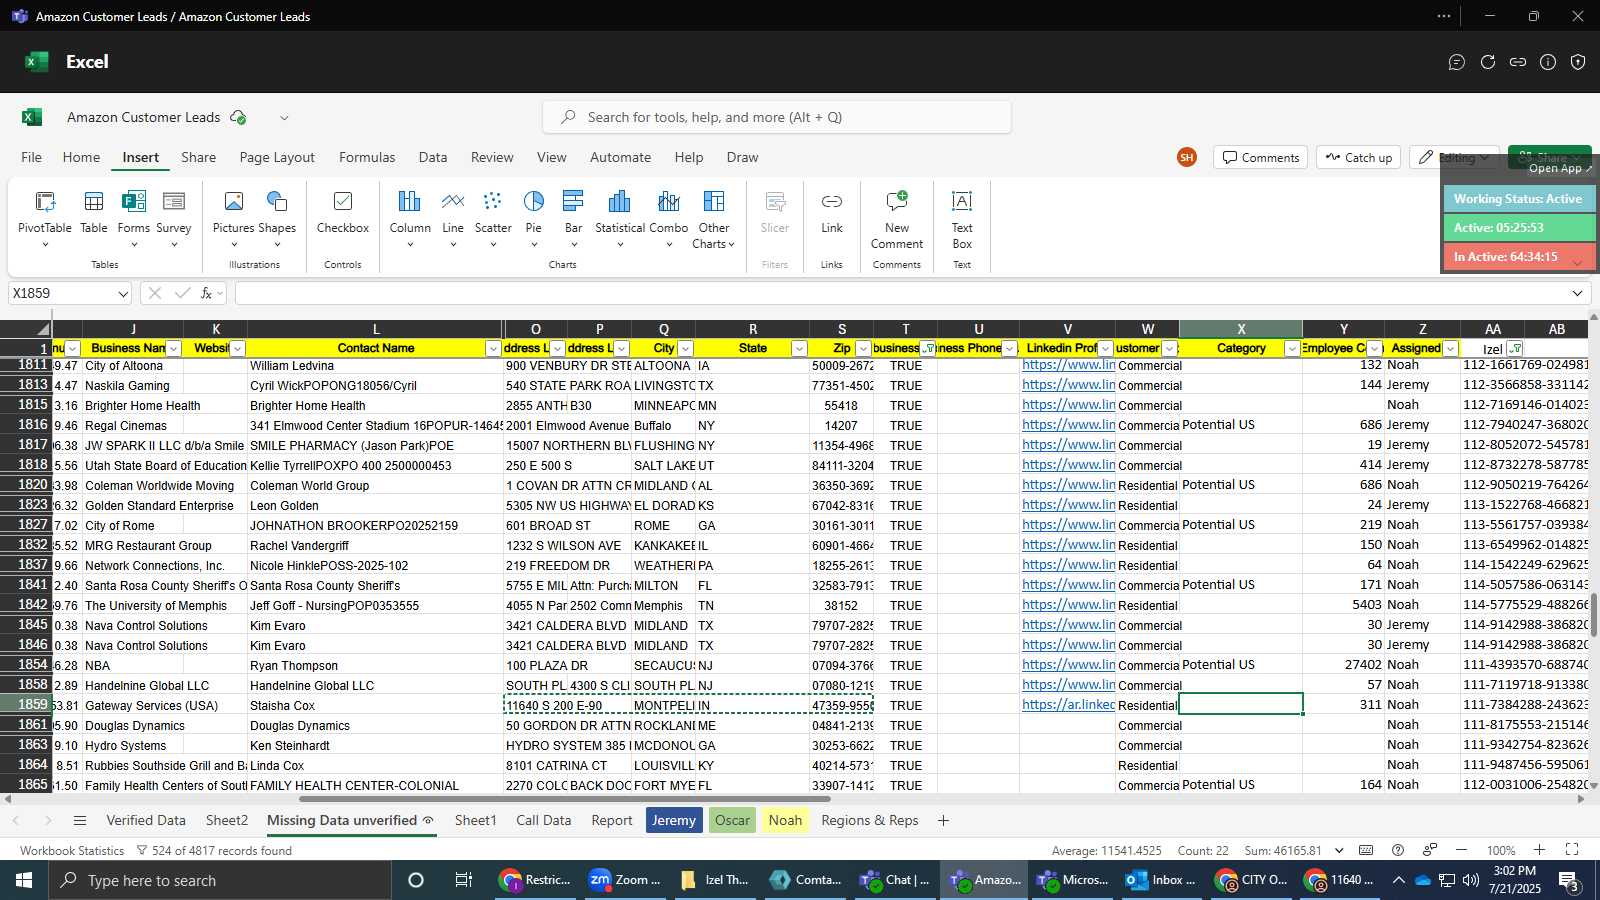Switch to the Page Layout tab
The height and width of the screenshot is (900, 1600).
click(277, 157)
